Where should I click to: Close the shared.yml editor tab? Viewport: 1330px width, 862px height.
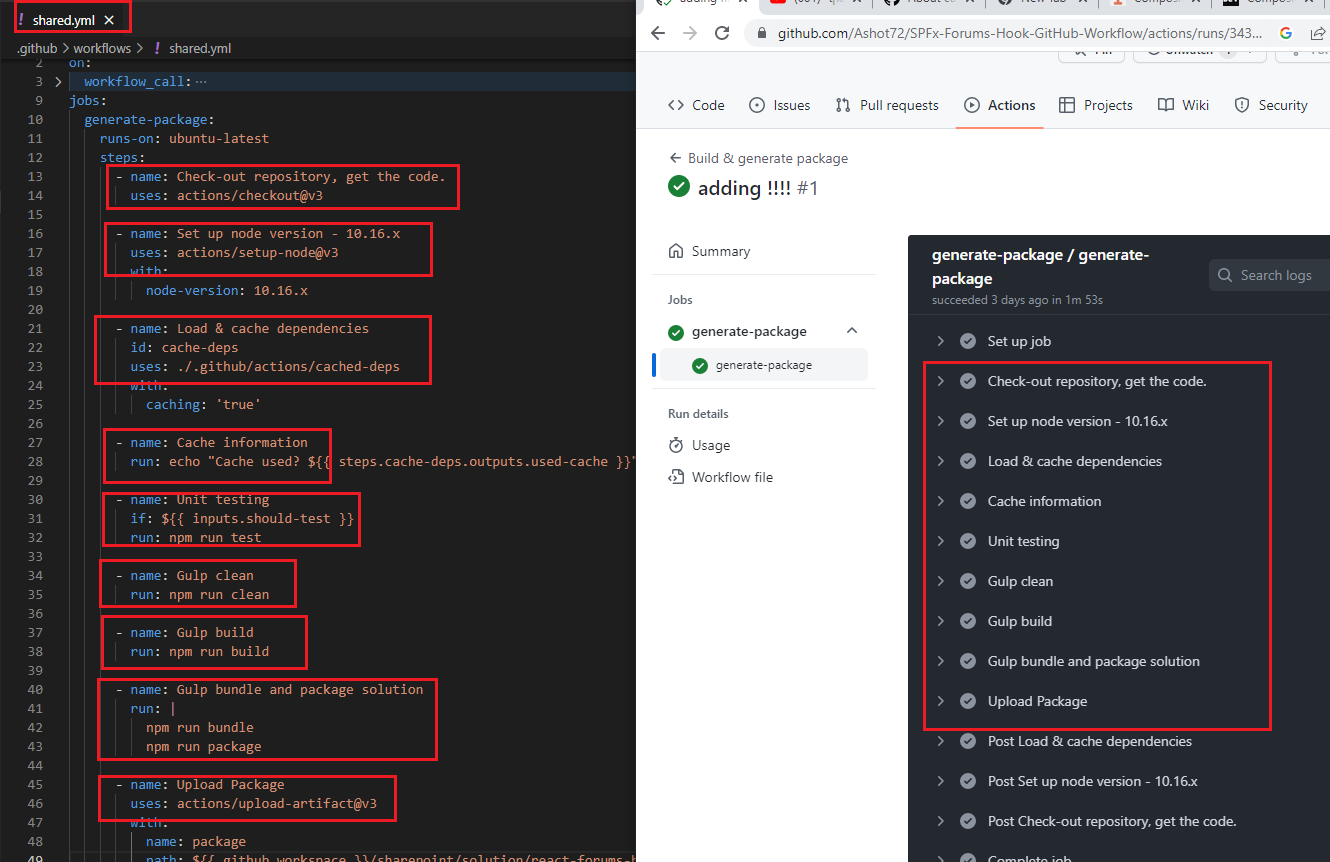click(109, 20)
